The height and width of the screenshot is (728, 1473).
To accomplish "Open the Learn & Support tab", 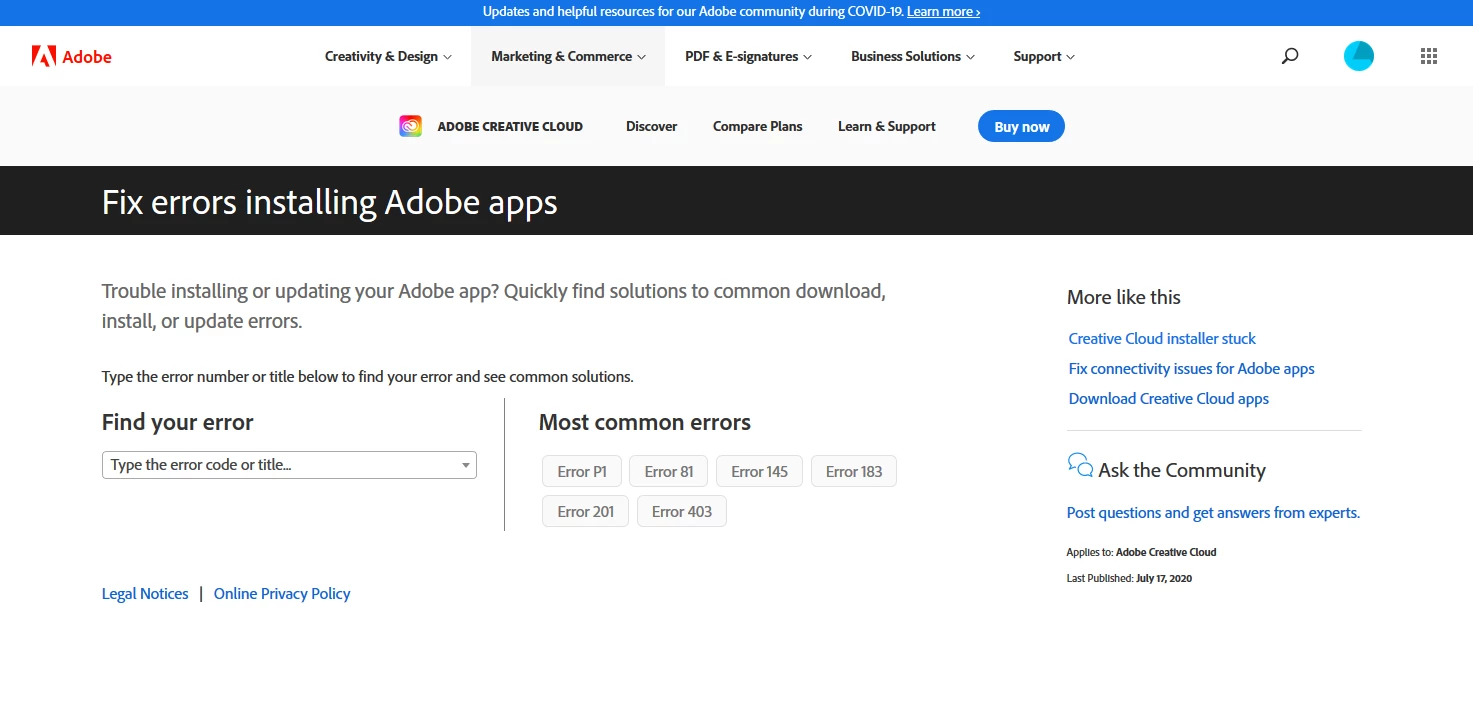I will 887,127.
